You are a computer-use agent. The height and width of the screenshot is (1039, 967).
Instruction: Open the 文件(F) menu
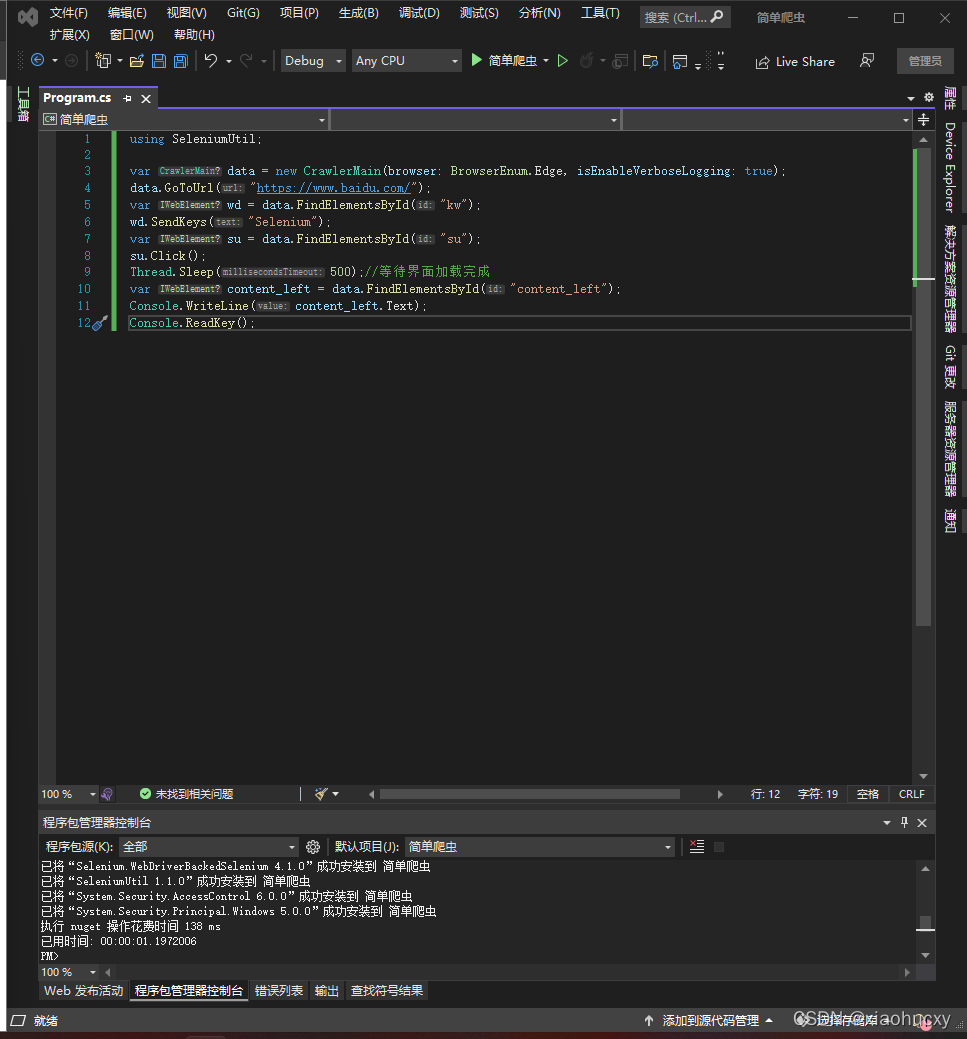(69, 13)
